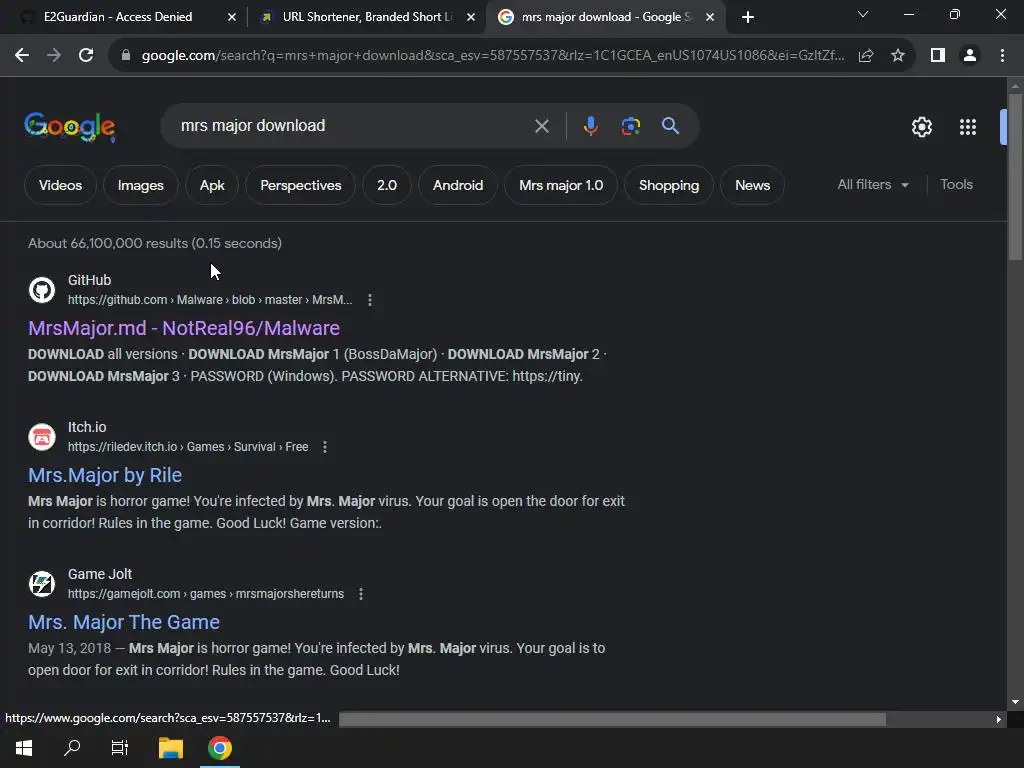Viewport: 1024px width, 768px height.
Task: Select the Apk filter chip
Action: (212, 185)
